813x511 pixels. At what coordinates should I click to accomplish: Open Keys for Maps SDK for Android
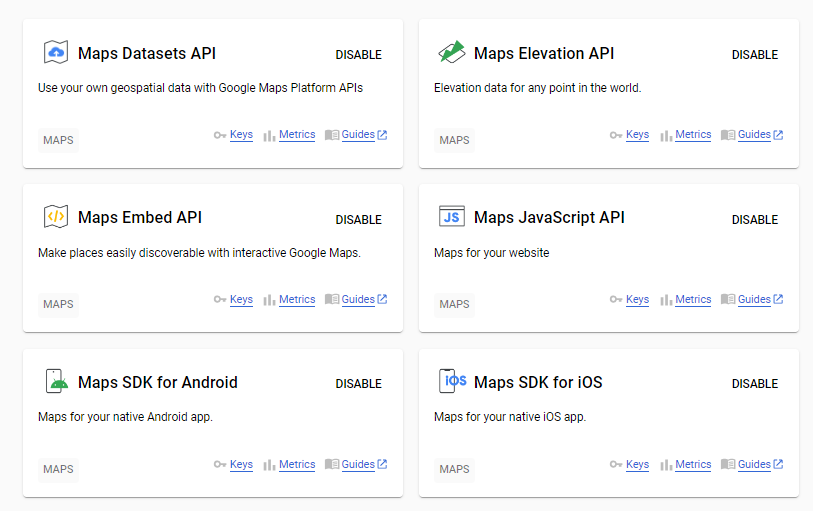coord(241,464)
